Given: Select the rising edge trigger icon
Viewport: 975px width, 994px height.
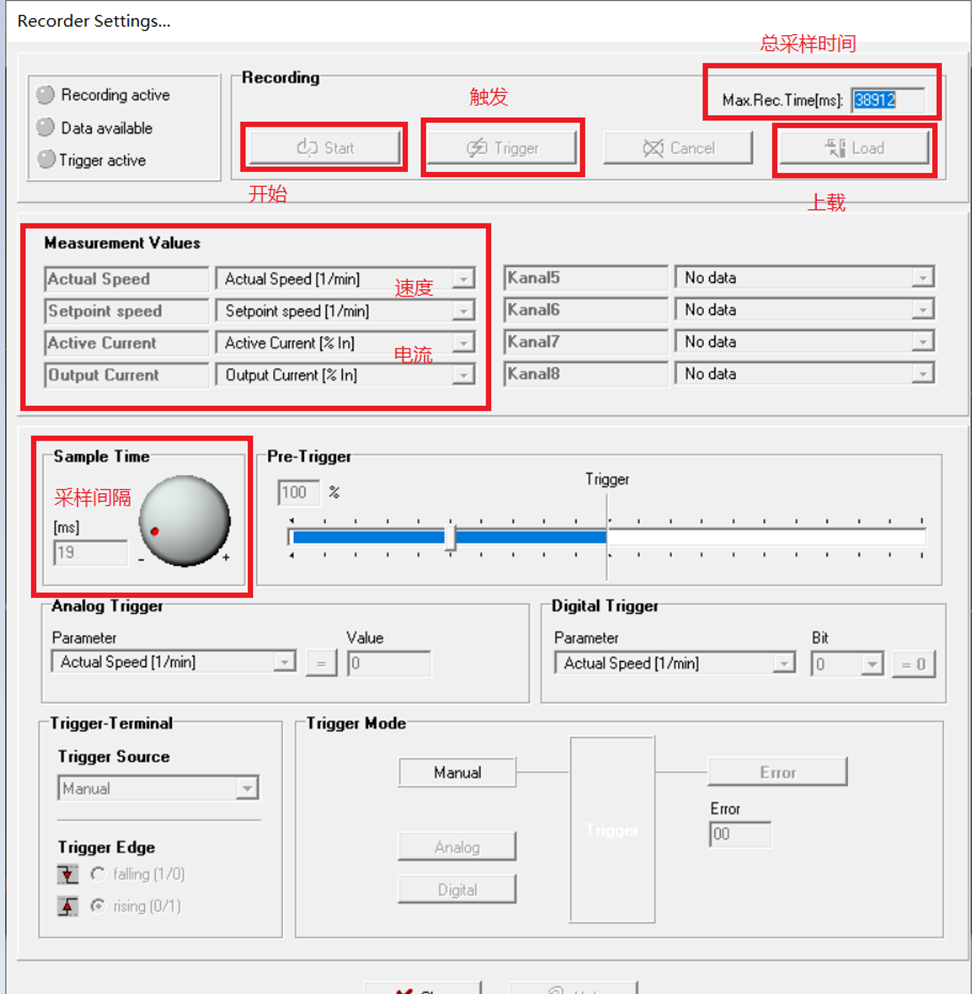Looking at the screenshot, I should 68,907.
